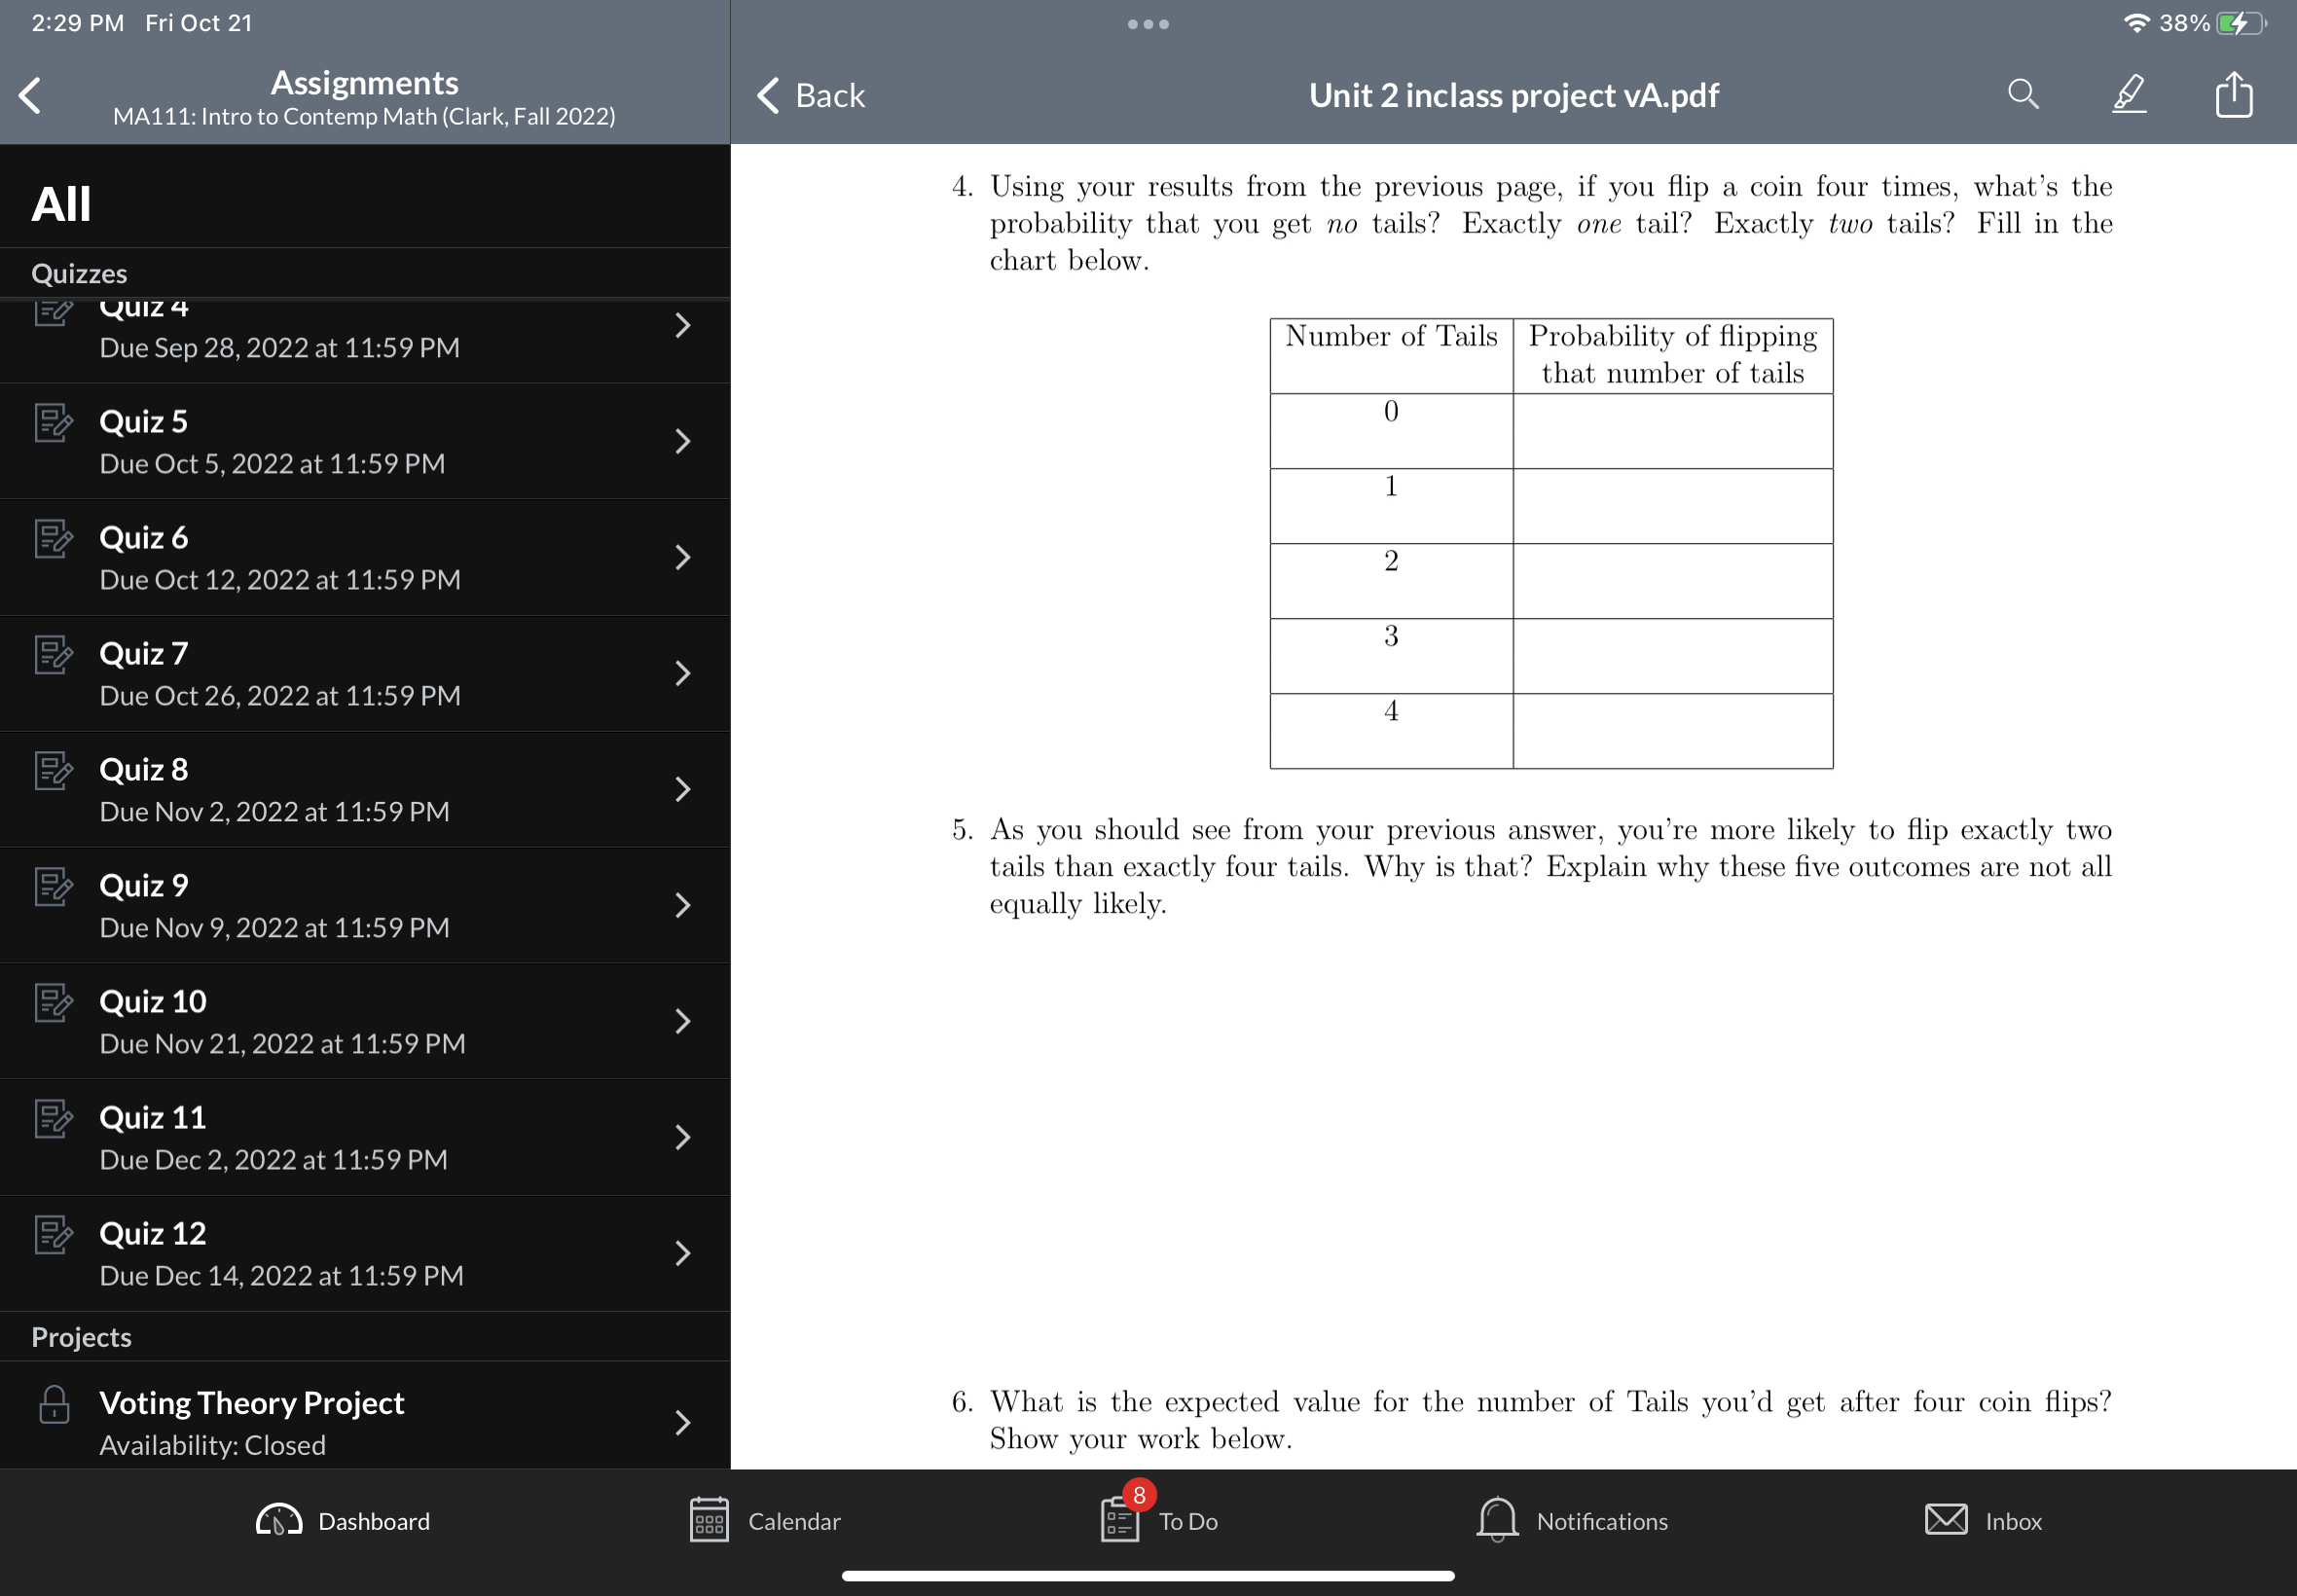Open the search icon in the PDF viewer

[x=2023, y=94]
